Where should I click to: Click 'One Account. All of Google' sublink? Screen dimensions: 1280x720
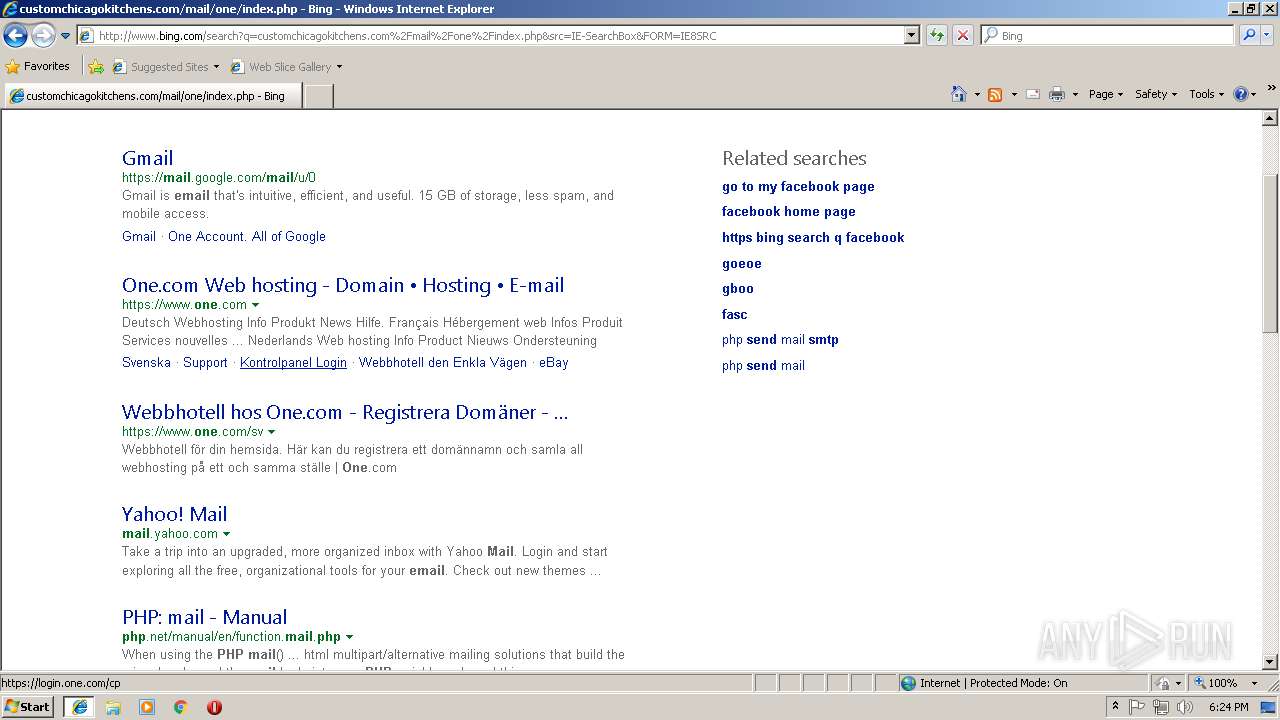point(247,237)
